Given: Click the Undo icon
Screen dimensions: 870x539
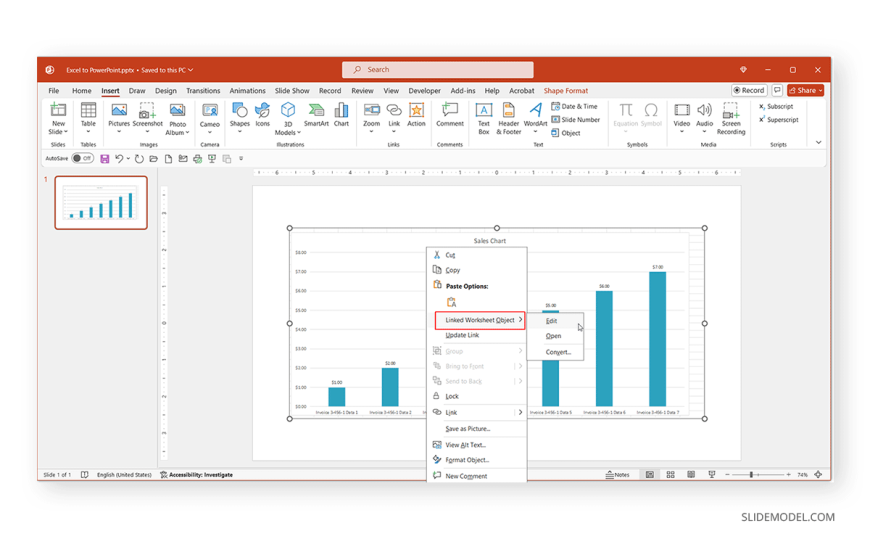Looking at the screenshot, I should [x=119, y=159].
